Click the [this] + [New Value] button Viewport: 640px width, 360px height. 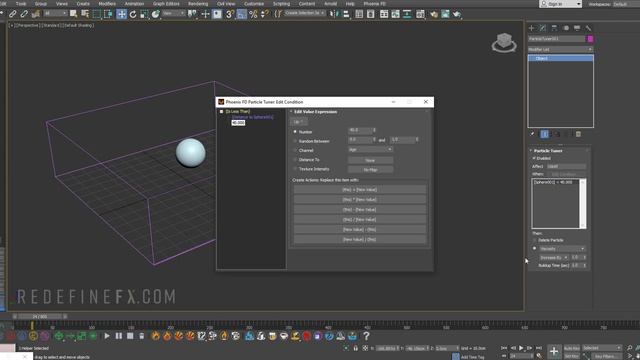[x=360, y=190]
